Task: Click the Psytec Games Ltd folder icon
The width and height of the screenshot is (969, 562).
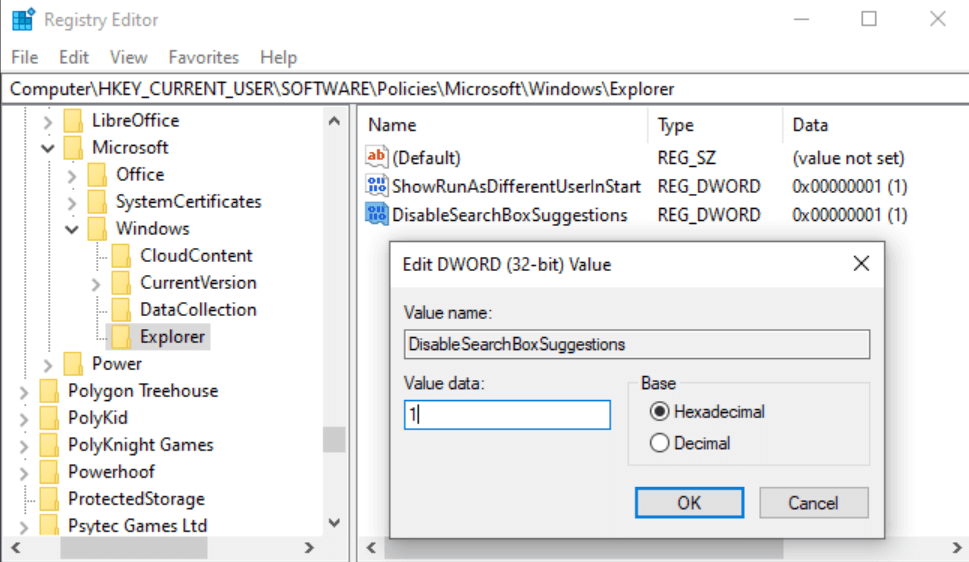Action: point(49,526)
